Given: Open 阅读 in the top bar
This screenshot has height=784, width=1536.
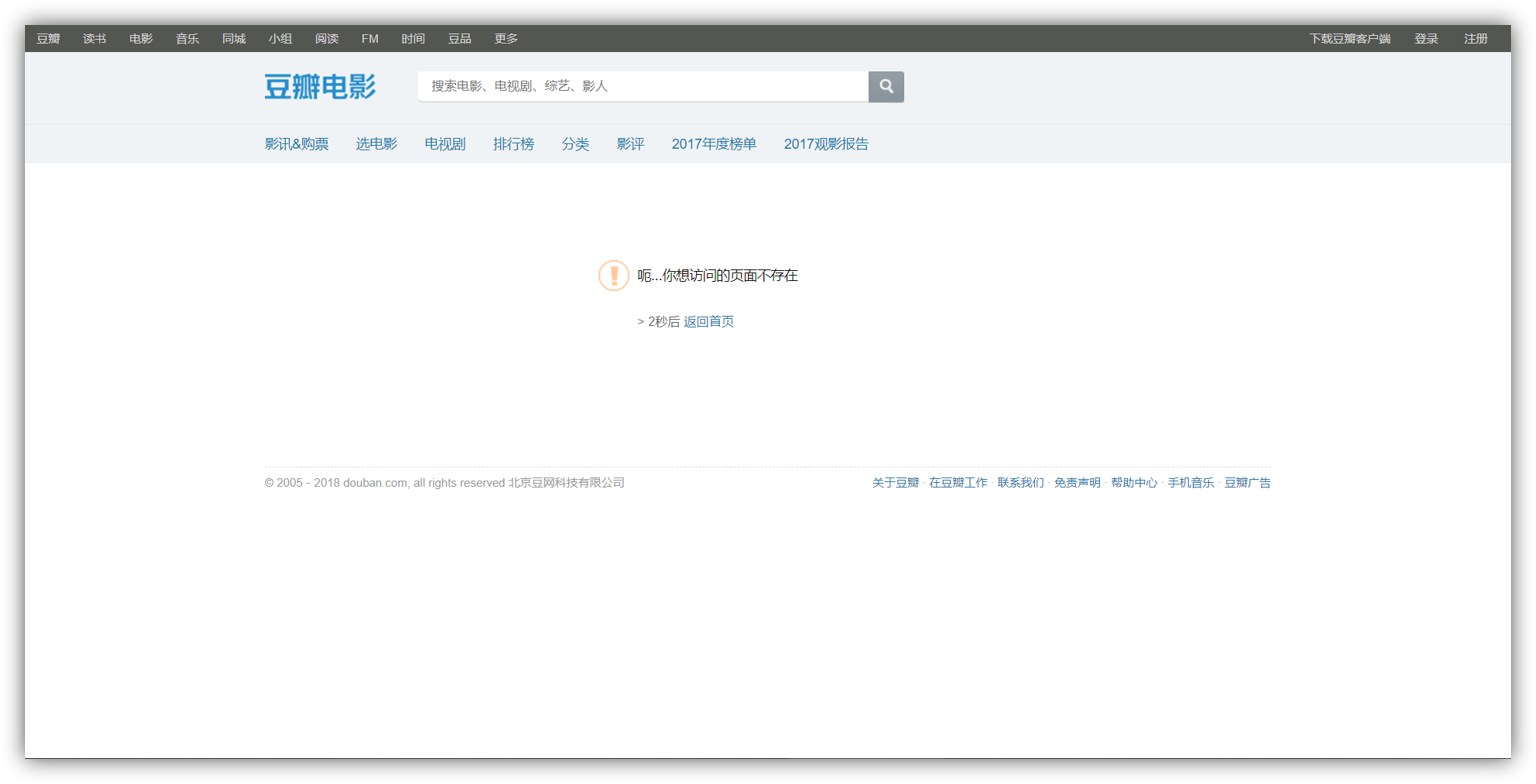Looking at the screenshot, I should (x=327, y=39).
